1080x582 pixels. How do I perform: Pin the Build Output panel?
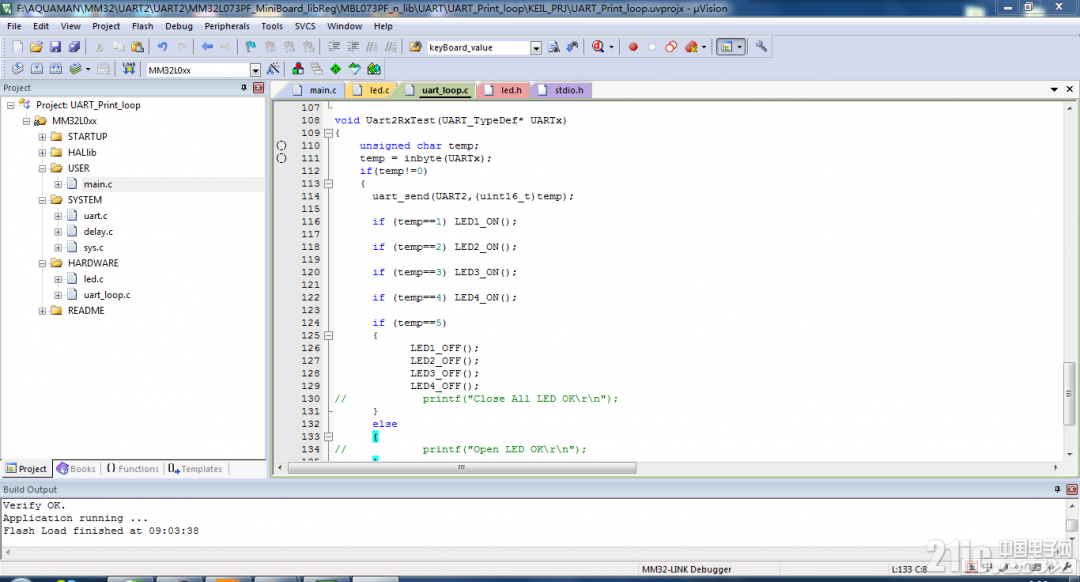point(1057,489)
